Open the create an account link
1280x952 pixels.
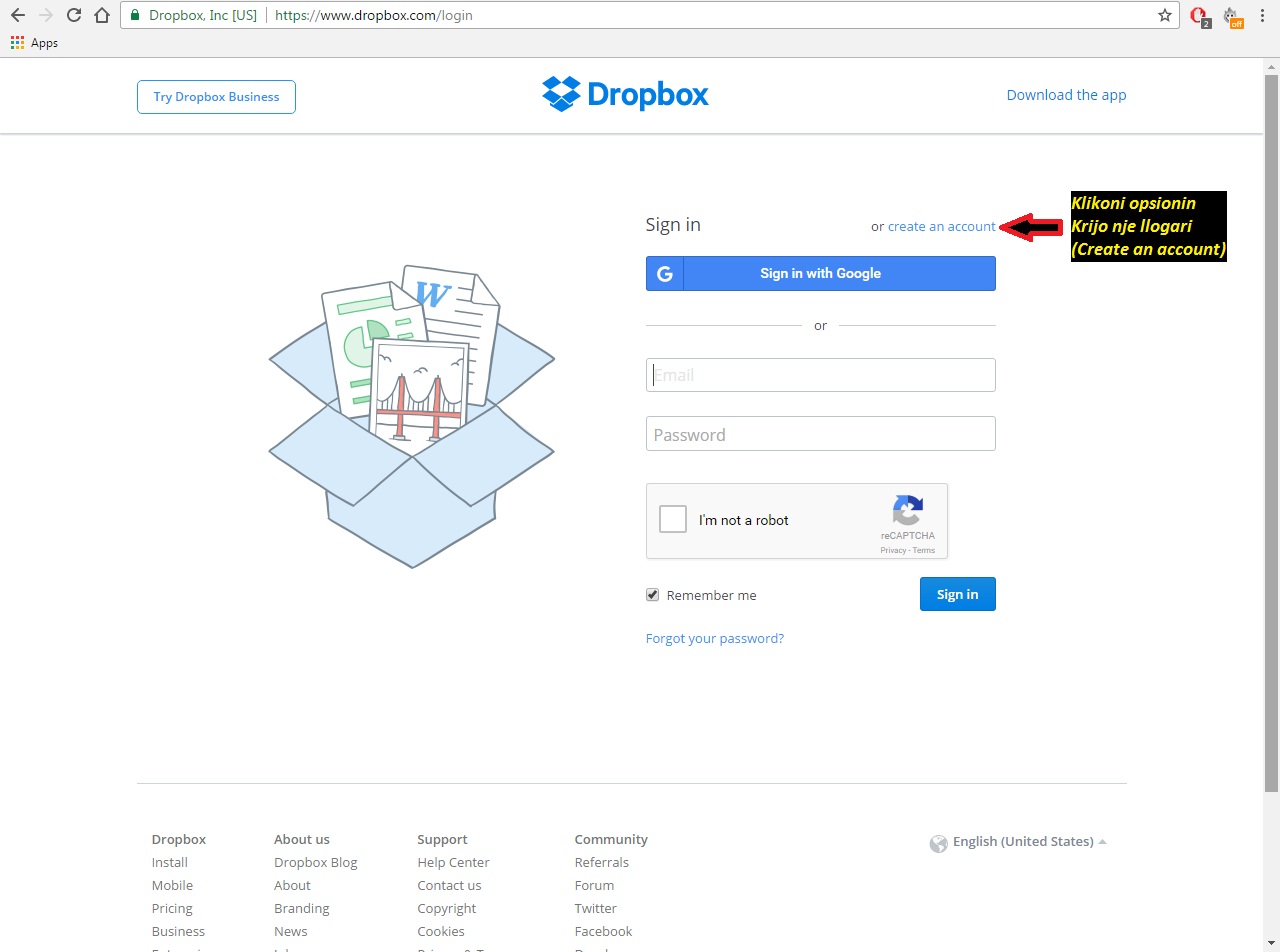941,226
